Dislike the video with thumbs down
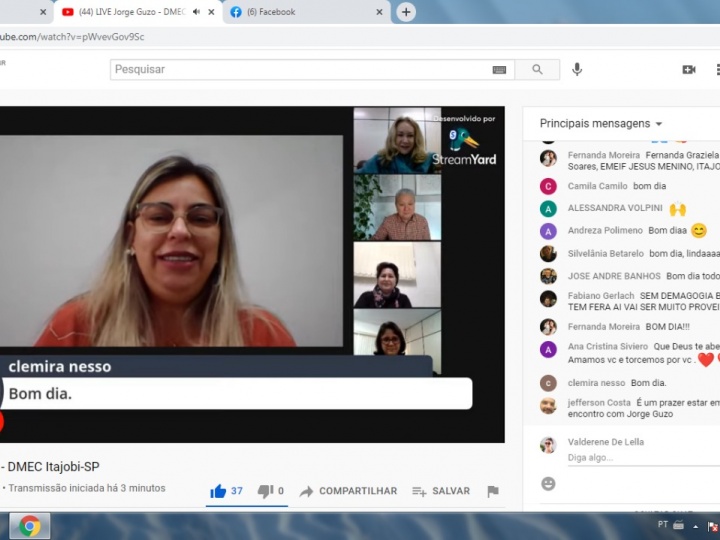Viewport: 720px width, 540px height. (x=265, y=491)
